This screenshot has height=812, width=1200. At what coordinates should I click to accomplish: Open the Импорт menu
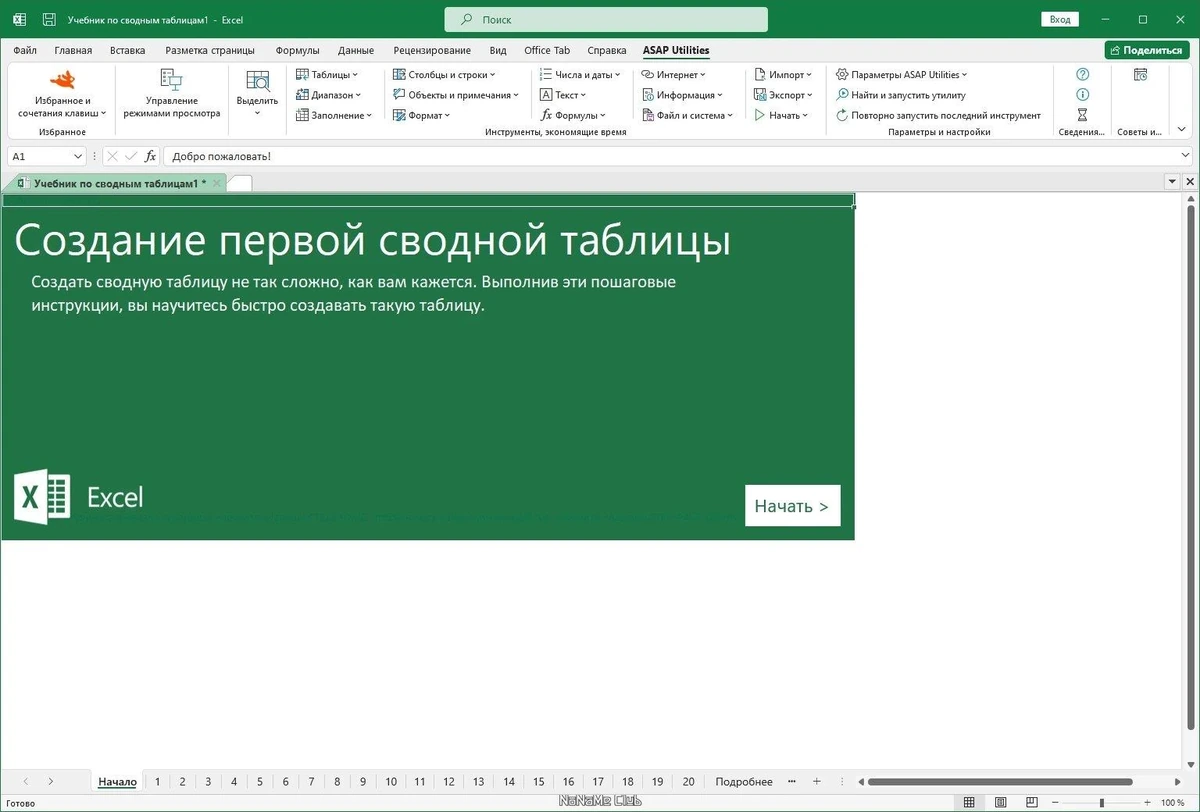(783, 75)
